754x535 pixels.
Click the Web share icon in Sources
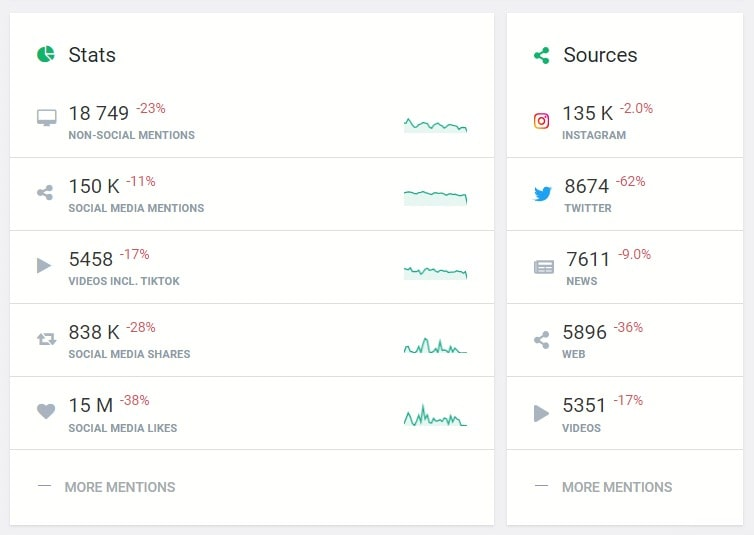click(542, 340)
